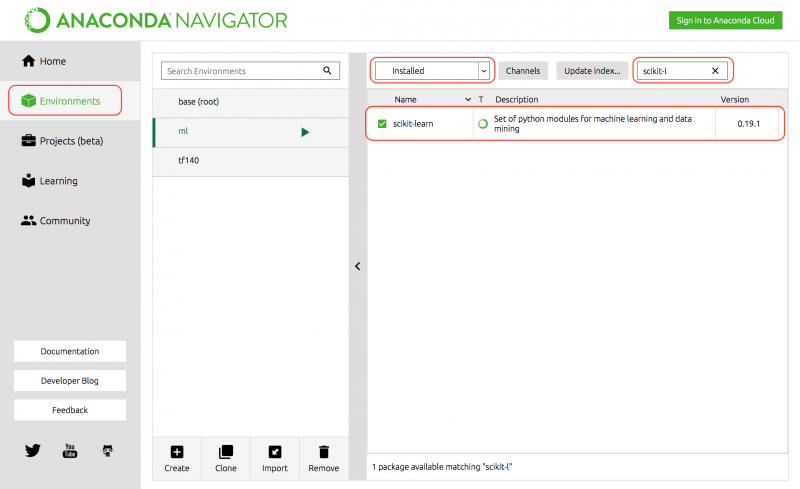Open the YouTube icon link
Screen dimensions: 800x489
70,450
